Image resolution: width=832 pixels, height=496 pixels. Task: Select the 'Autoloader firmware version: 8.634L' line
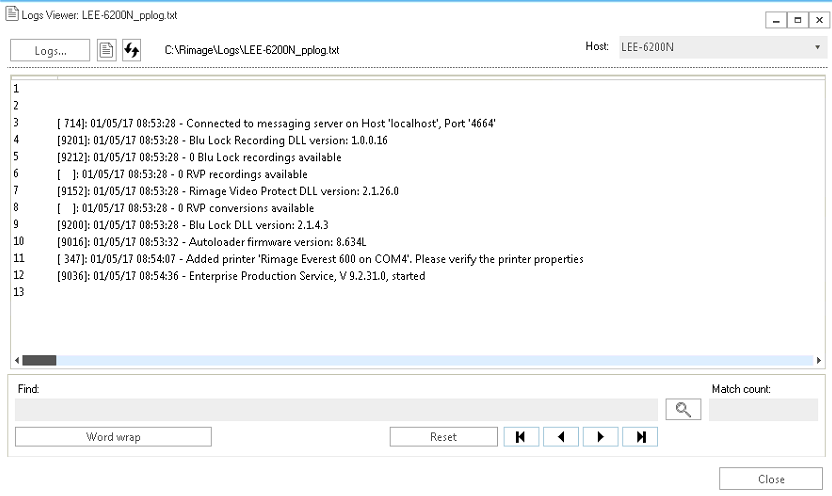[x=212, y=242]
